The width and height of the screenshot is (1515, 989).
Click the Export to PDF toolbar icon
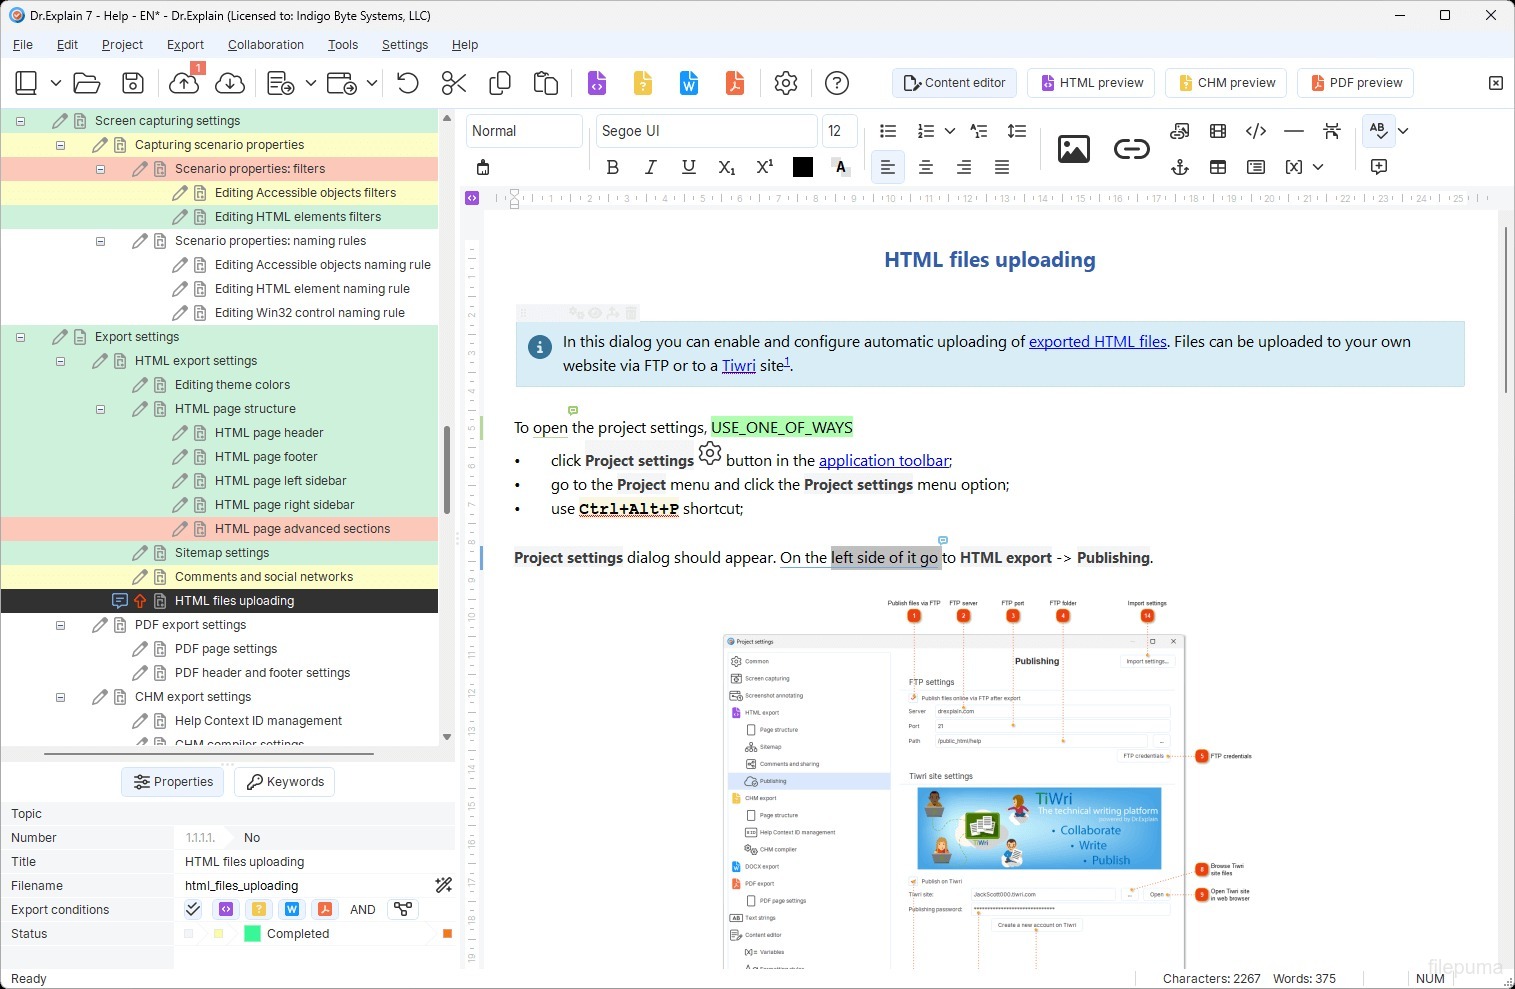click(x=735, y=83)
